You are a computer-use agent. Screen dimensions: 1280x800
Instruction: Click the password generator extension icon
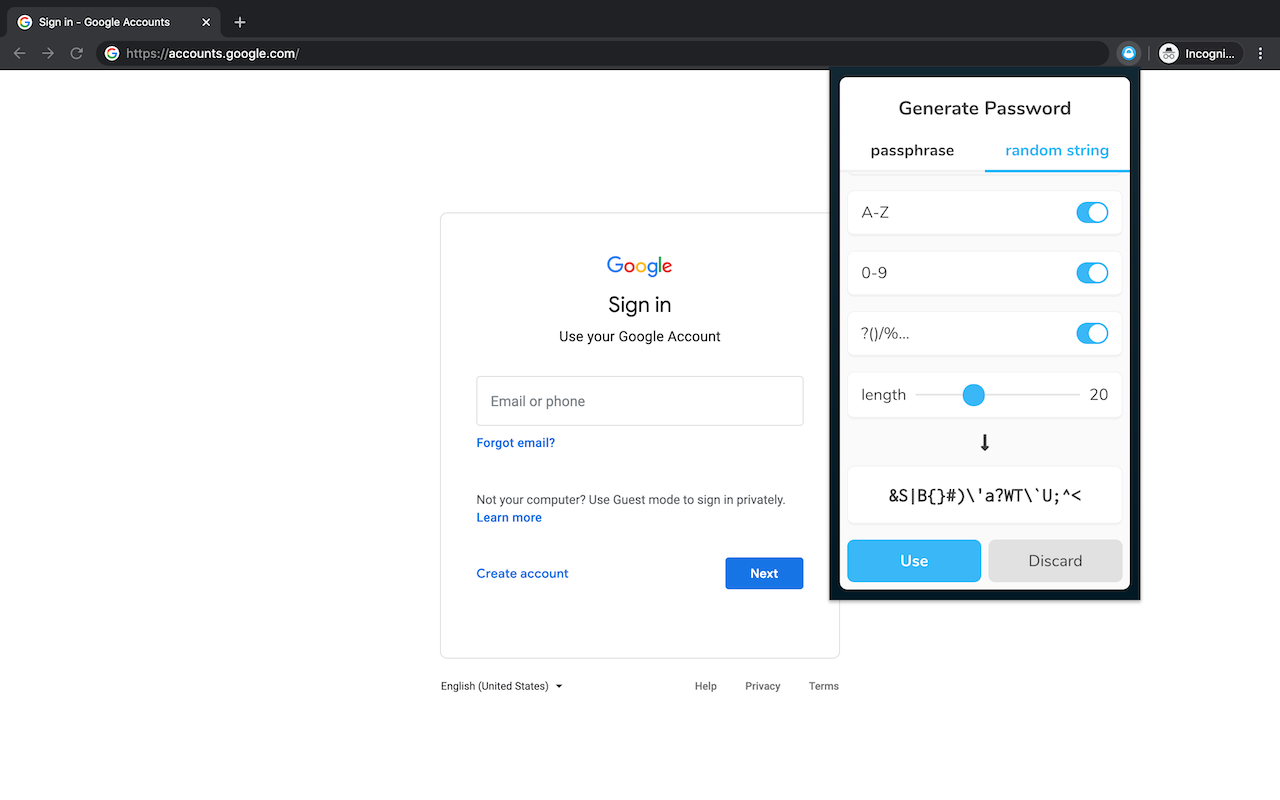[1128, 52]
